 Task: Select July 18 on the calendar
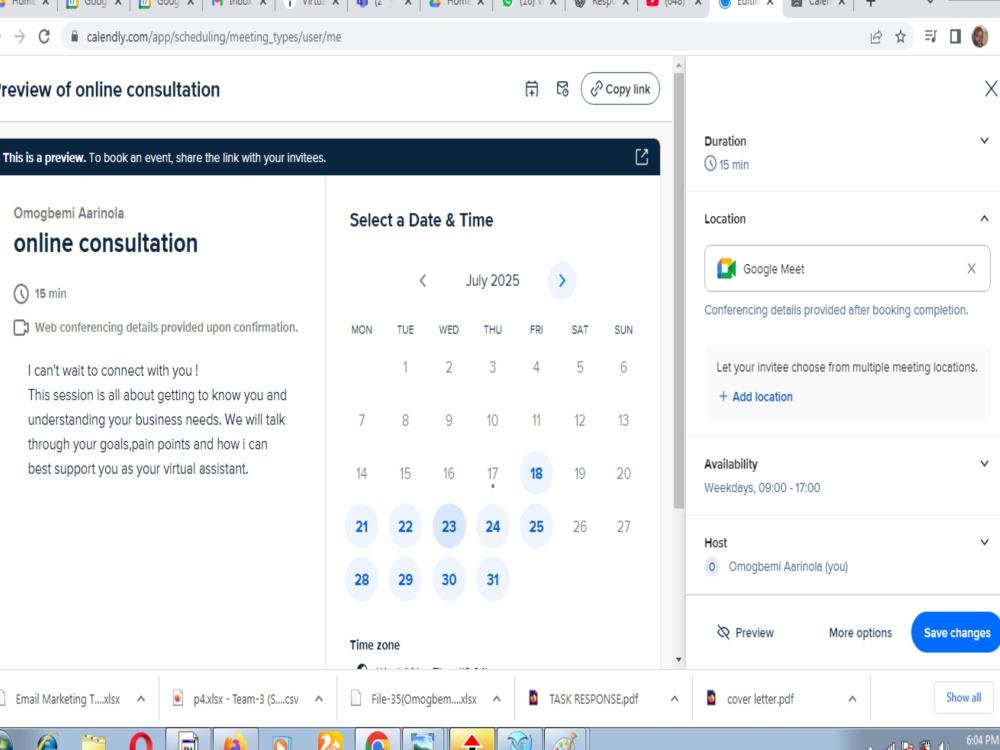pos(536,473)
